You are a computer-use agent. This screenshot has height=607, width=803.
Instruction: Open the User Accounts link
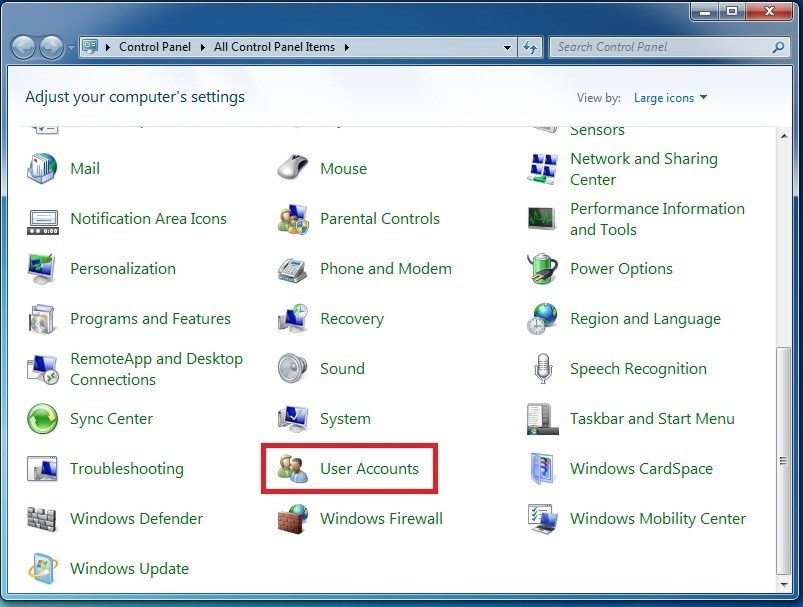point(369,468)
